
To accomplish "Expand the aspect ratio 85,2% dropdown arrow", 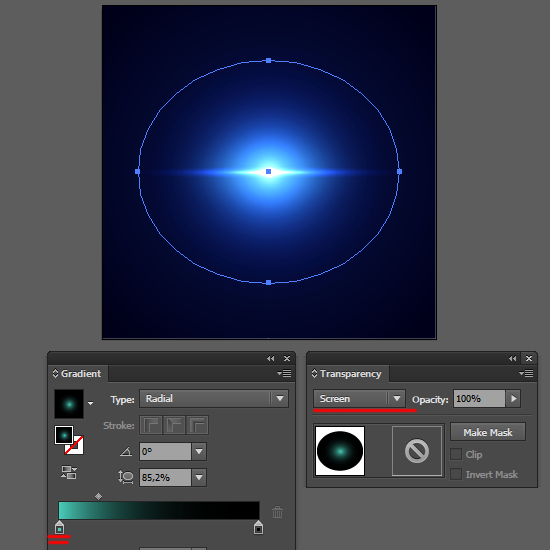I will [199, 477].
